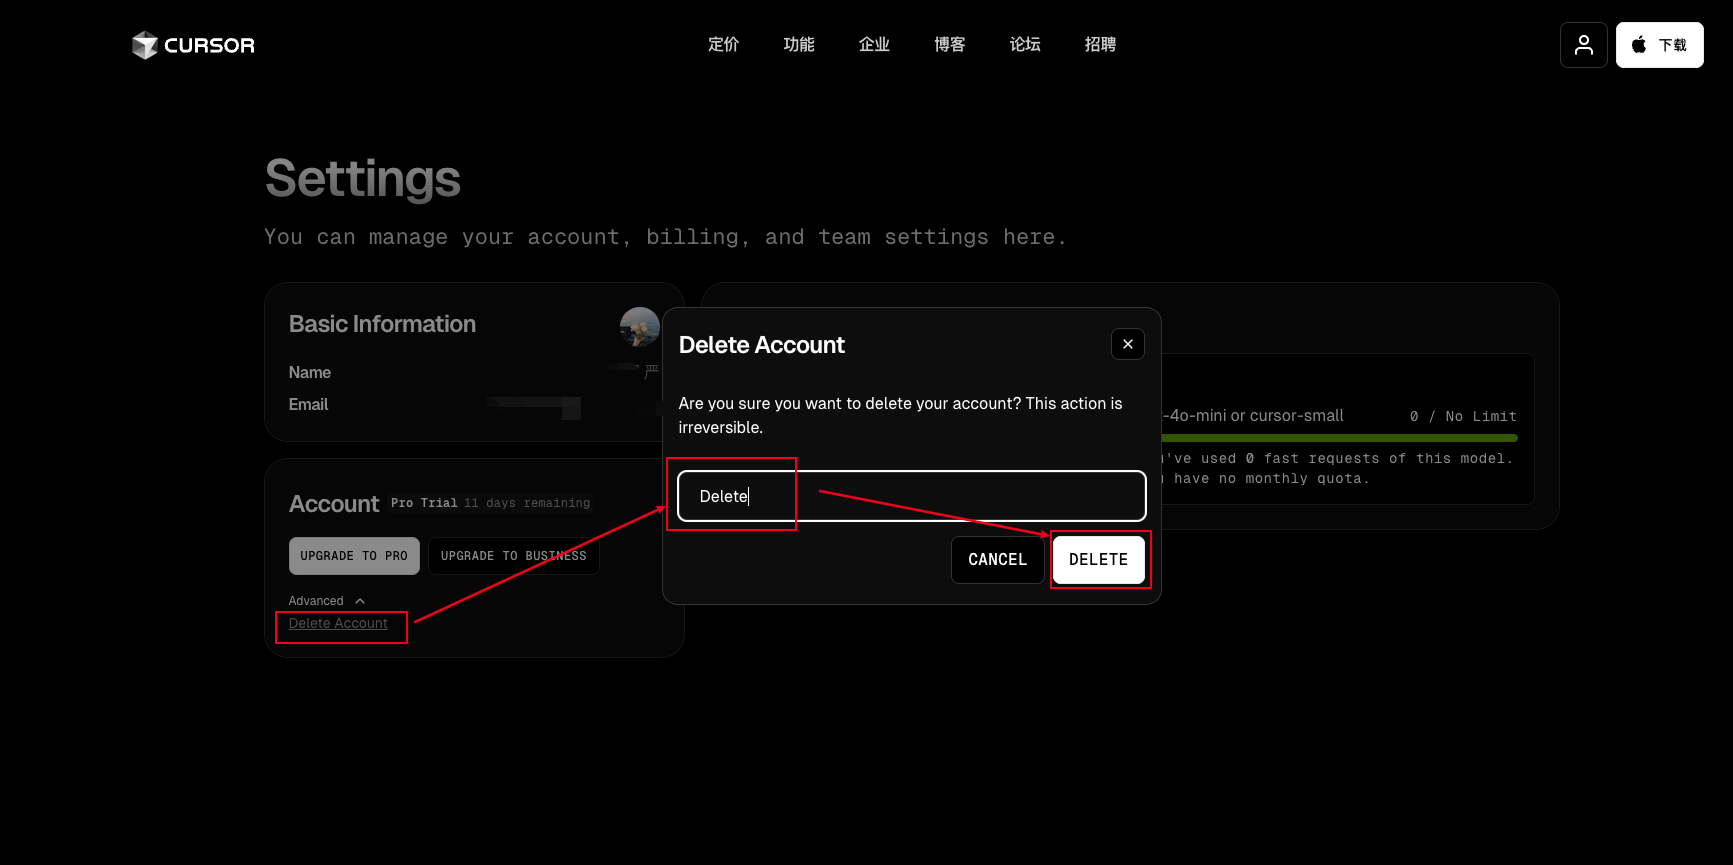Open the 招聘 careers nav item
Screen dimensions: 1733x865
1100,44
